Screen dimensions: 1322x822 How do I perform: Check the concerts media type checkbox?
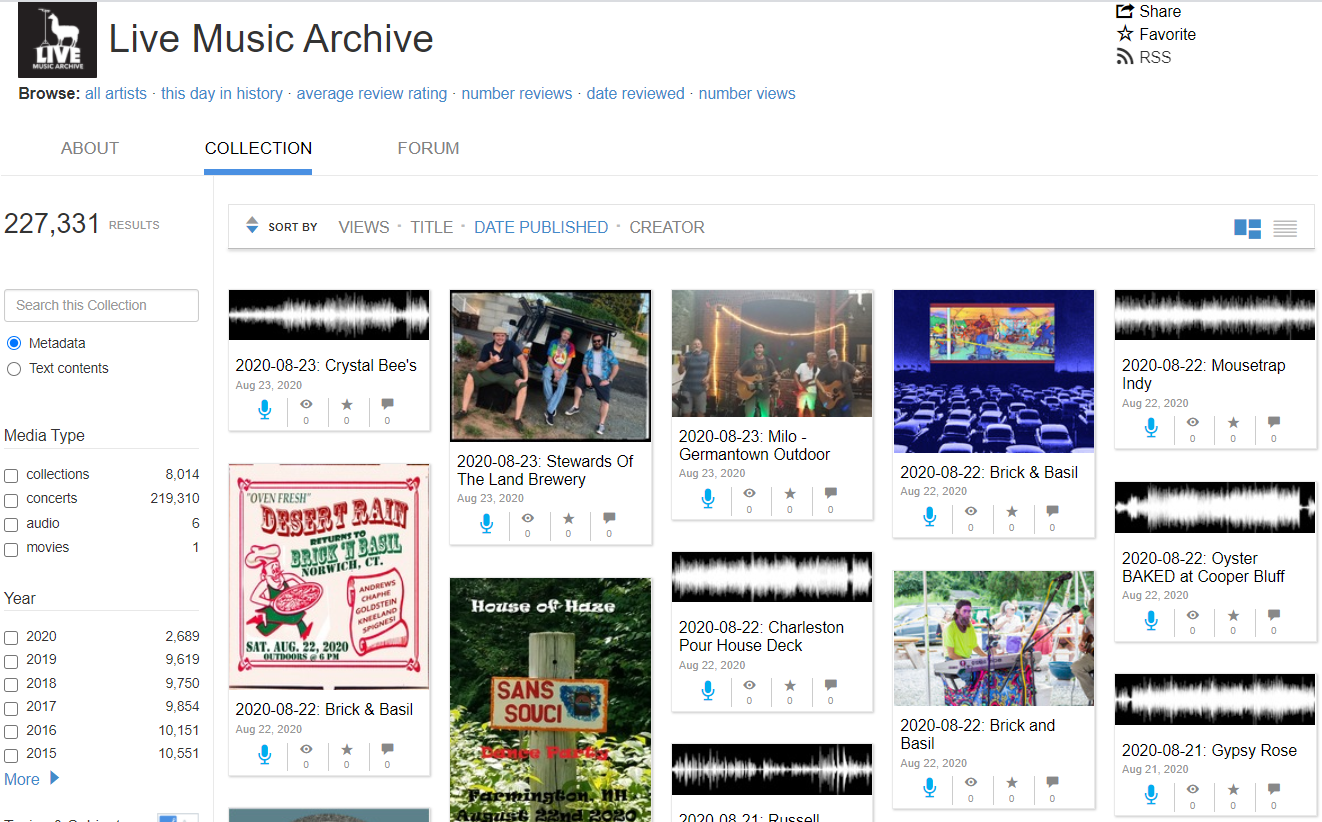coord(11,499)
